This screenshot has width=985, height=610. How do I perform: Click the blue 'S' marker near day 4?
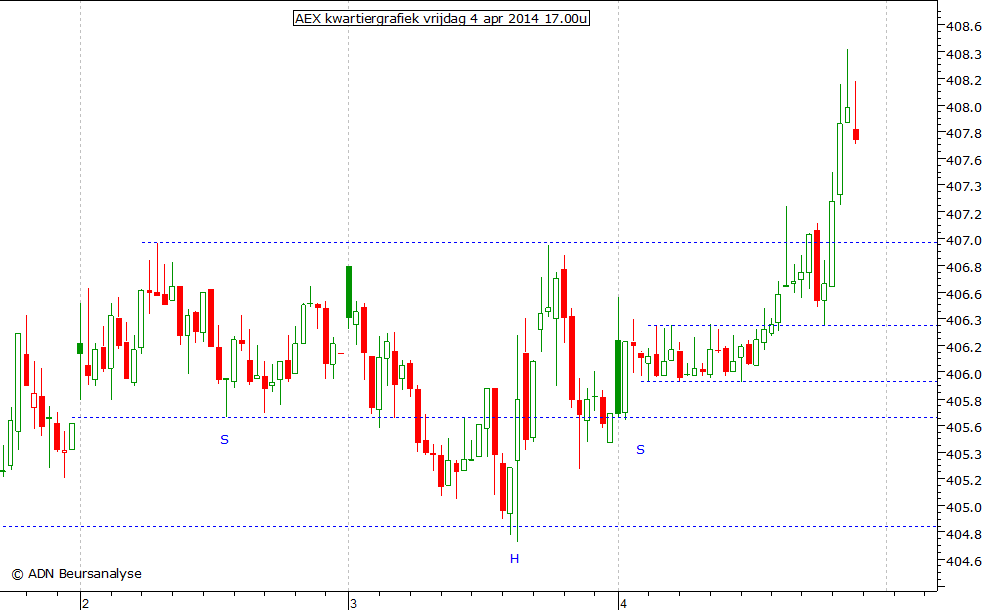(640, 450)
